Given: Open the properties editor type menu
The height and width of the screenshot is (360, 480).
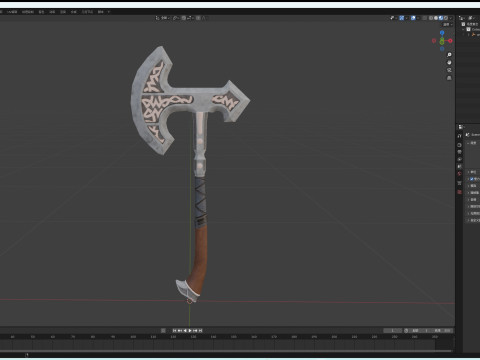Looking at the screenshot, I should click(x=461, y=127).
